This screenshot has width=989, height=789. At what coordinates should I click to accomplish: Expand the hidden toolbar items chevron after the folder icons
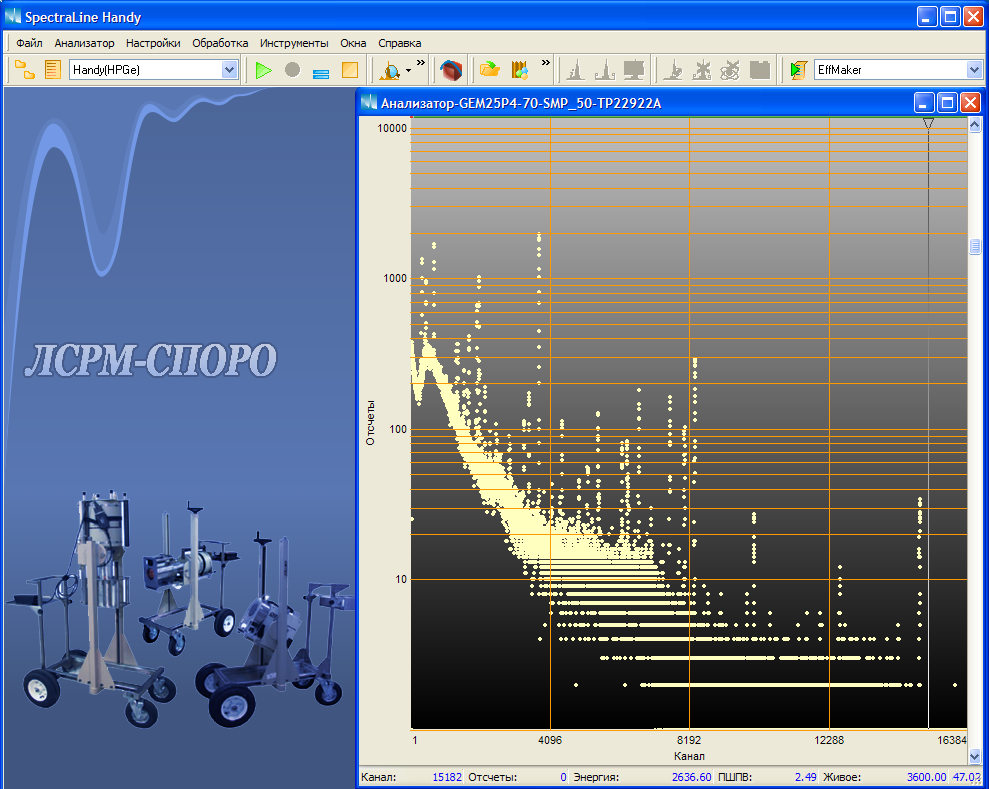pos(546,63)
